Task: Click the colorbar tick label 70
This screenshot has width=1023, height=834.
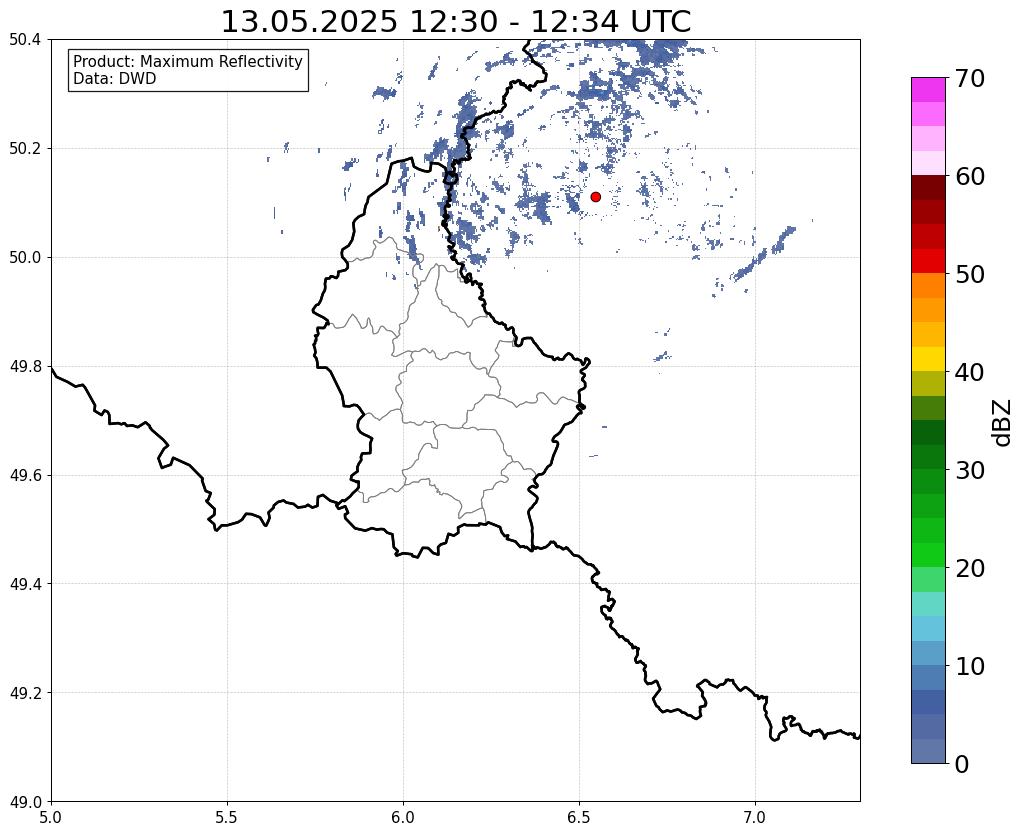Action: pos(970,78)
